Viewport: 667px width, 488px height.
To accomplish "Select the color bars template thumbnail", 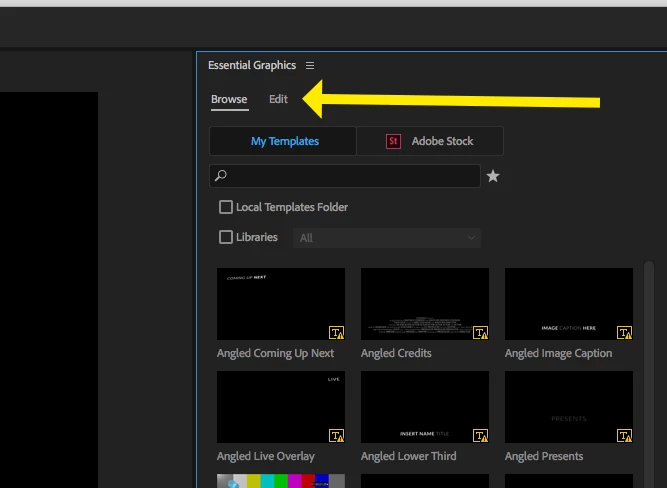I will [281, 481].
